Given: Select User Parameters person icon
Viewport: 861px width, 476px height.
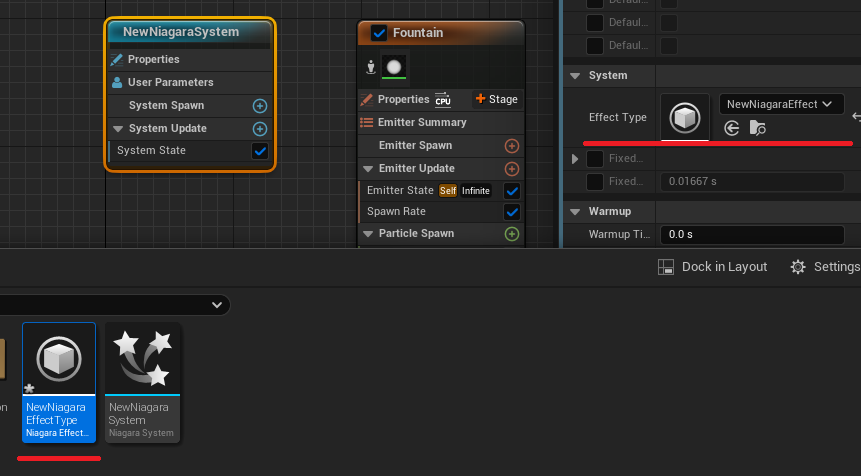Looking at the screenshot, I should point(117,82).
